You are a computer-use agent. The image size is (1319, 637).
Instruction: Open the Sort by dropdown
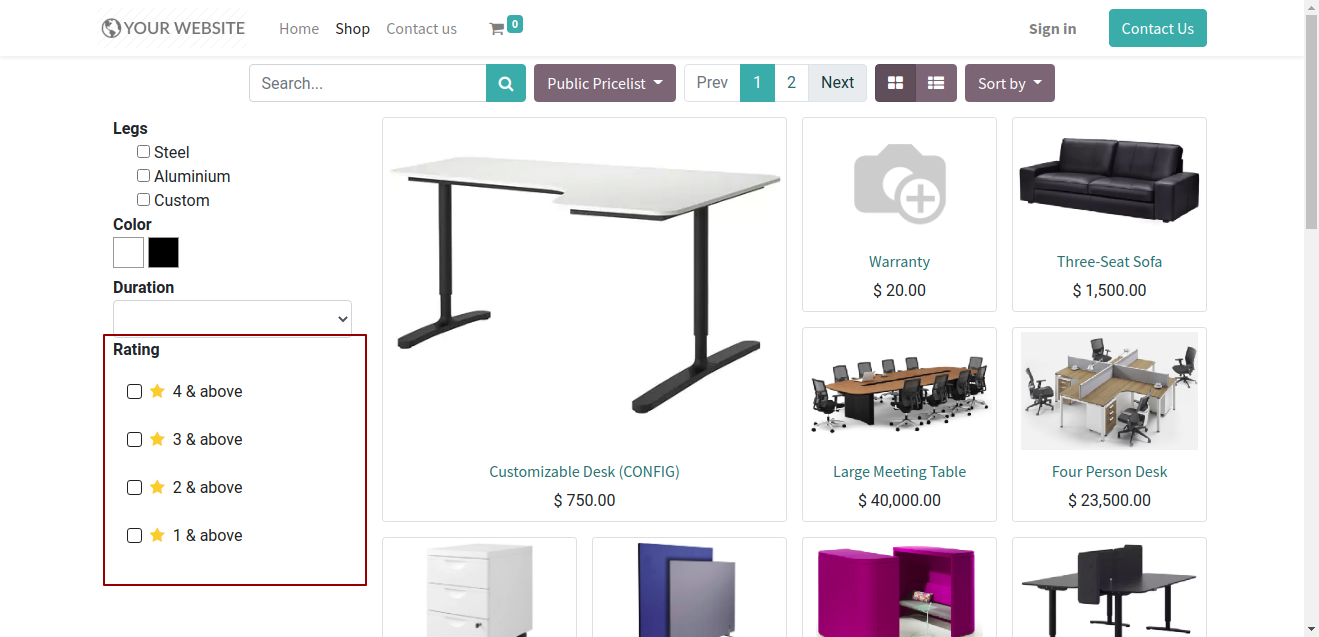click(1010, 83)
